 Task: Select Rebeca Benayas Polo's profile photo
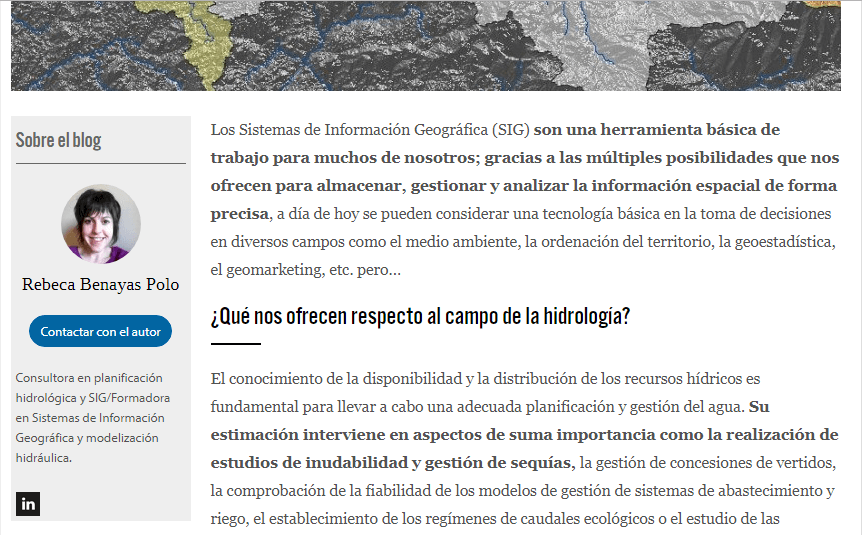pyautogui.click(x=100, y=224)
